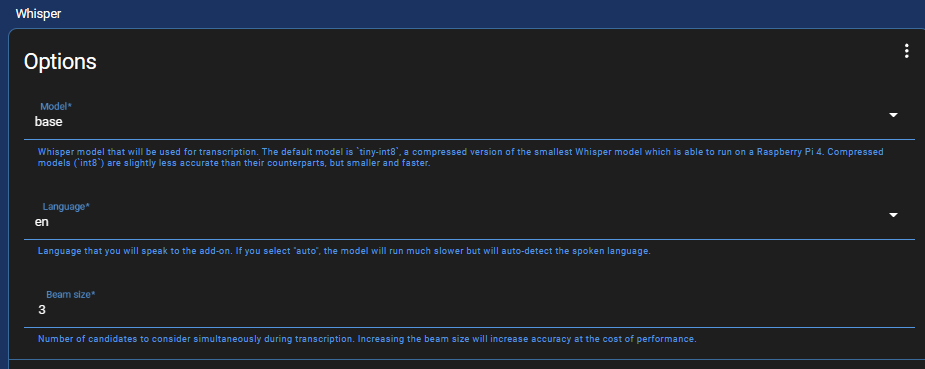Expand the Language dropdown arrow
Screen dimensions: 925x369
tap(893, 215)
